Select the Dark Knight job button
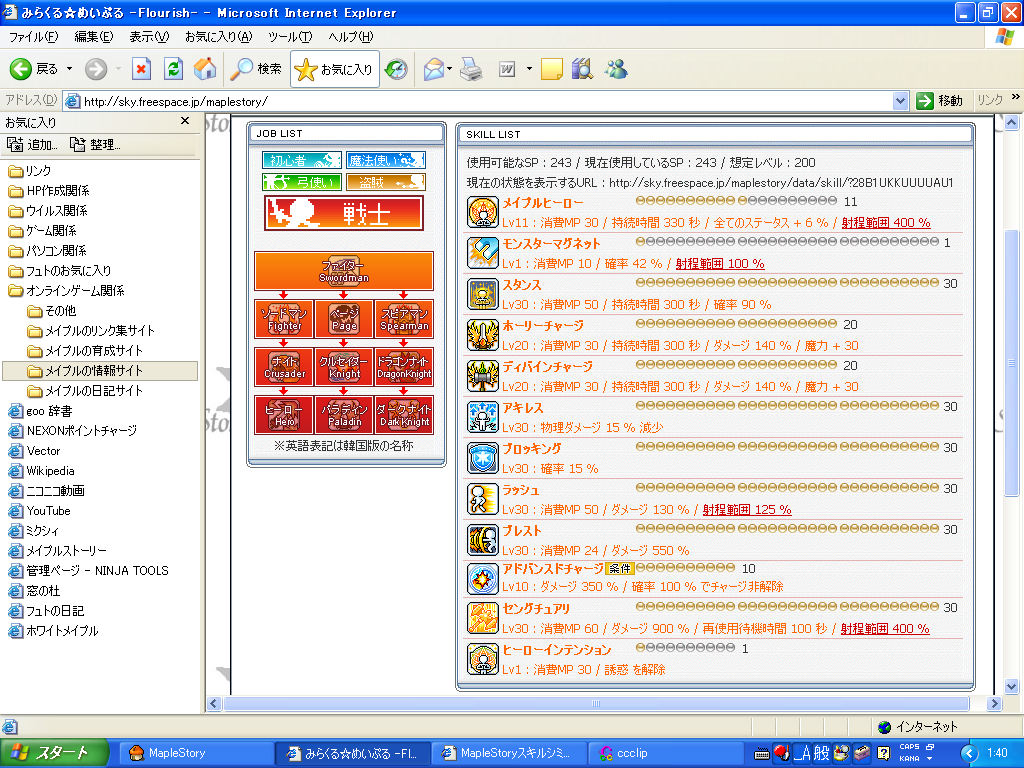The image size is (1024, 768). 404,415
